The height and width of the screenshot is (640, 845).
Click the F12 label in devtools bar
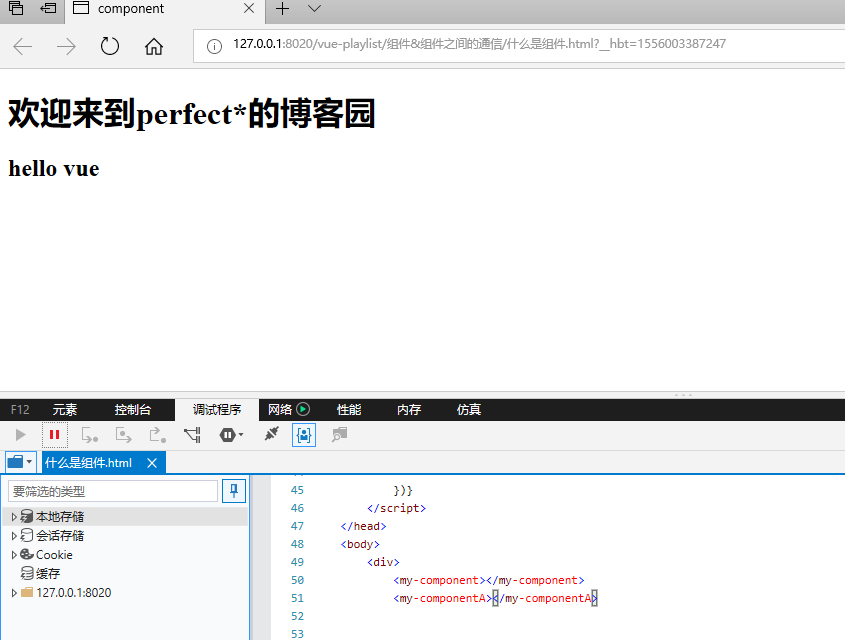tap(20, 410)
